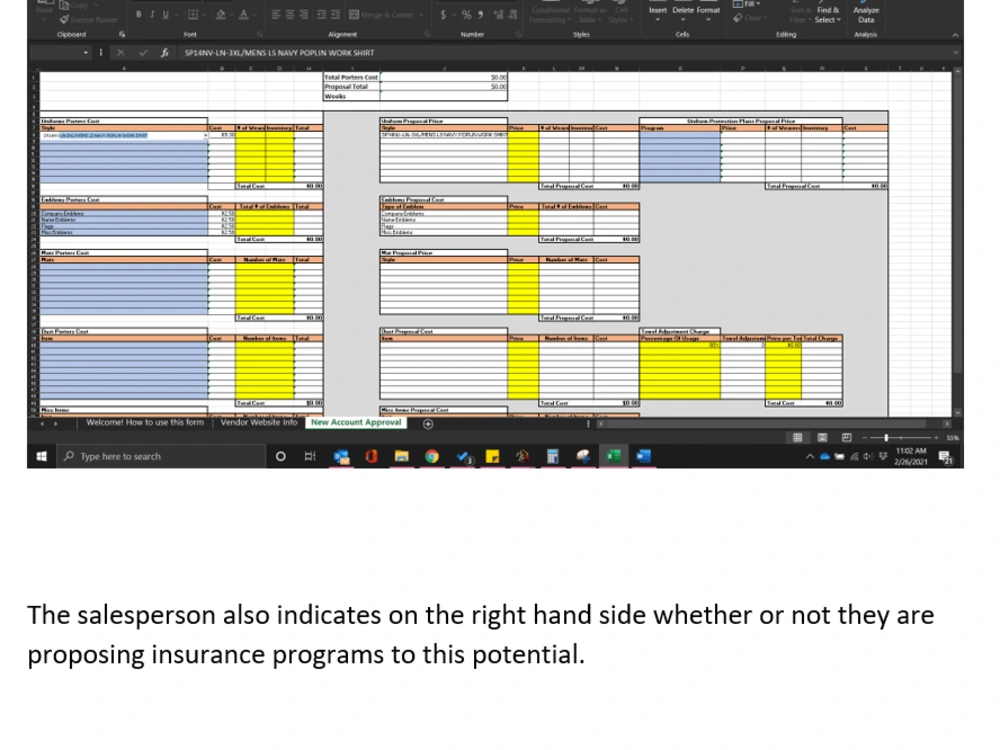
Task: Open Insert cells dropdown
Action: pyautogui.click(x=658, y=13)
